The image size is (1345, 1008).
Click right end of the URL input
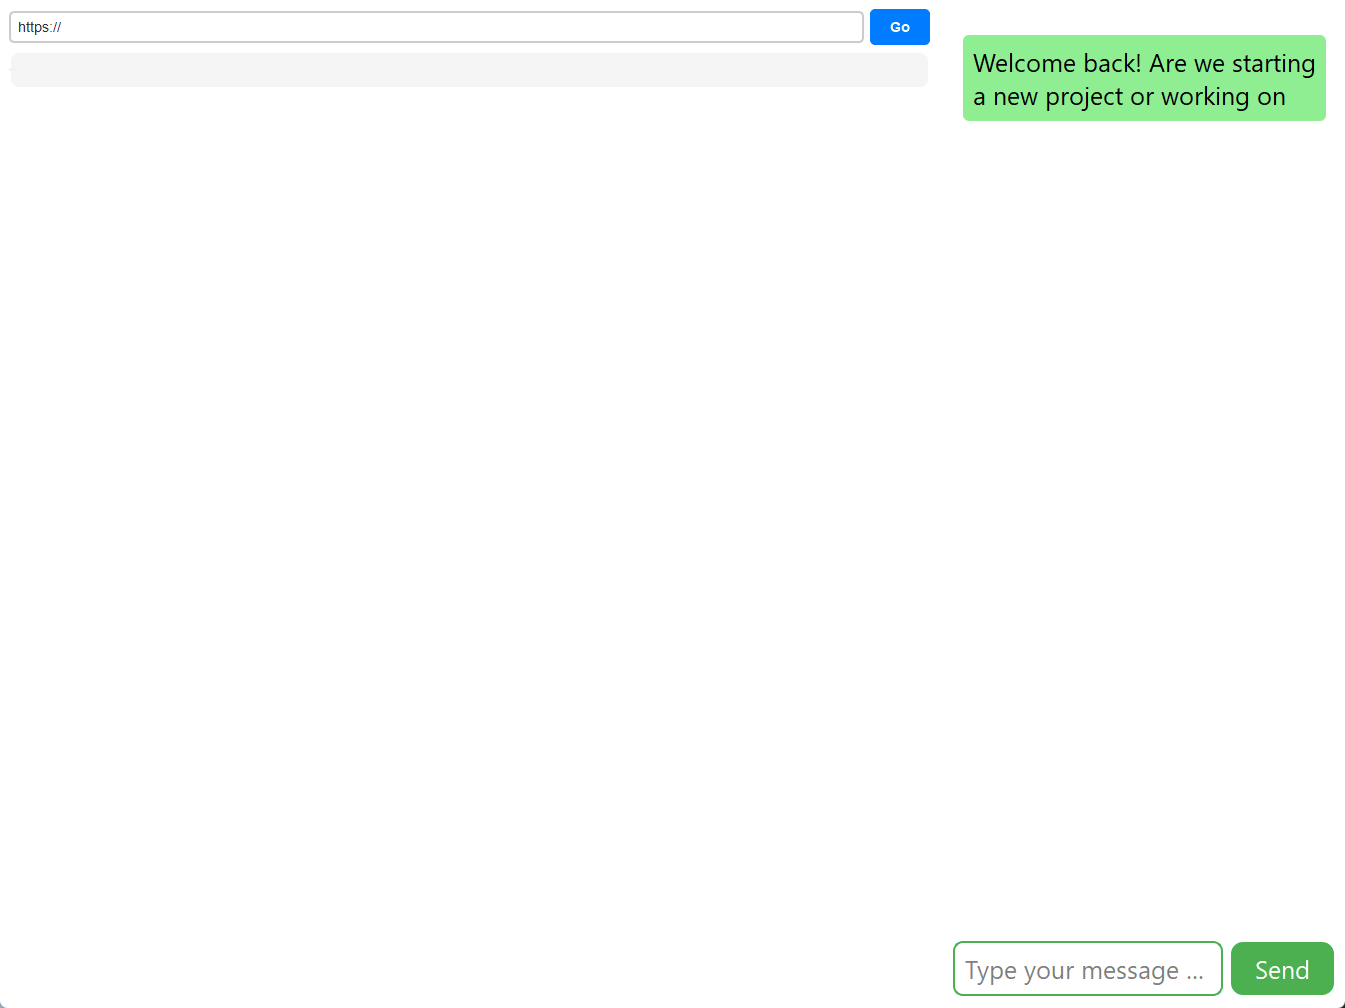coord(840,27)
